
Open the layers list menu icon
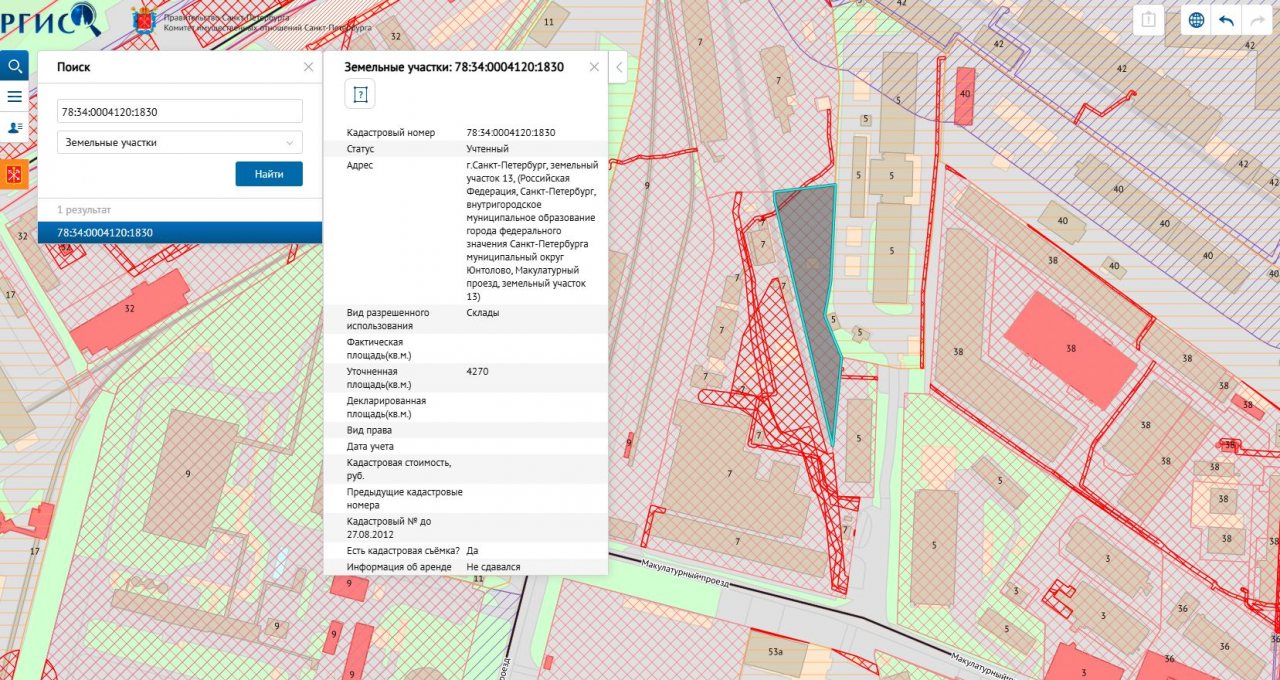pyautogui.click(x=15, y=97)
